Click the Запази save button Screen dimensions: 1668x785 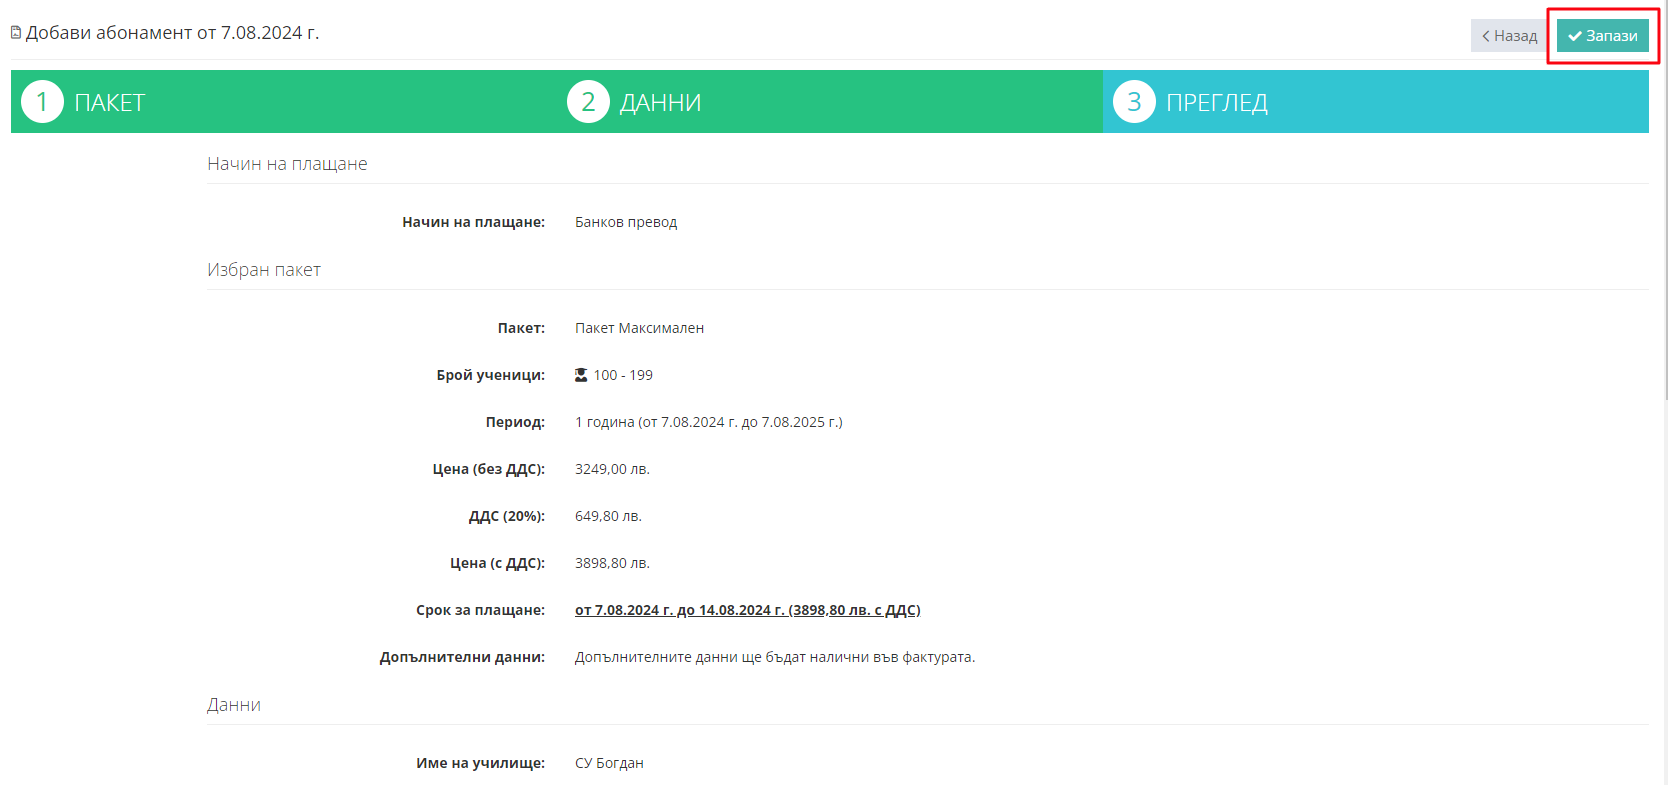tap(1602, 36)
